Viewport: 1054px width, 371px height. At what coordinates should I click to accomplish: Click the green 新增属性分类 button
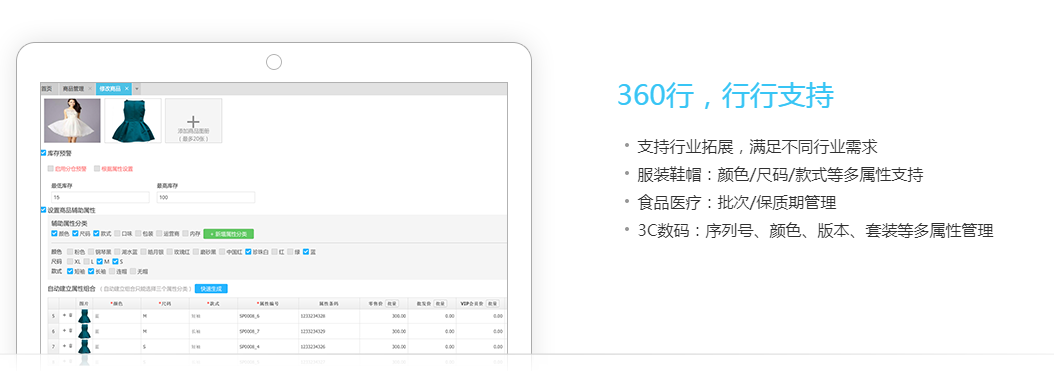tap(229, 234)
